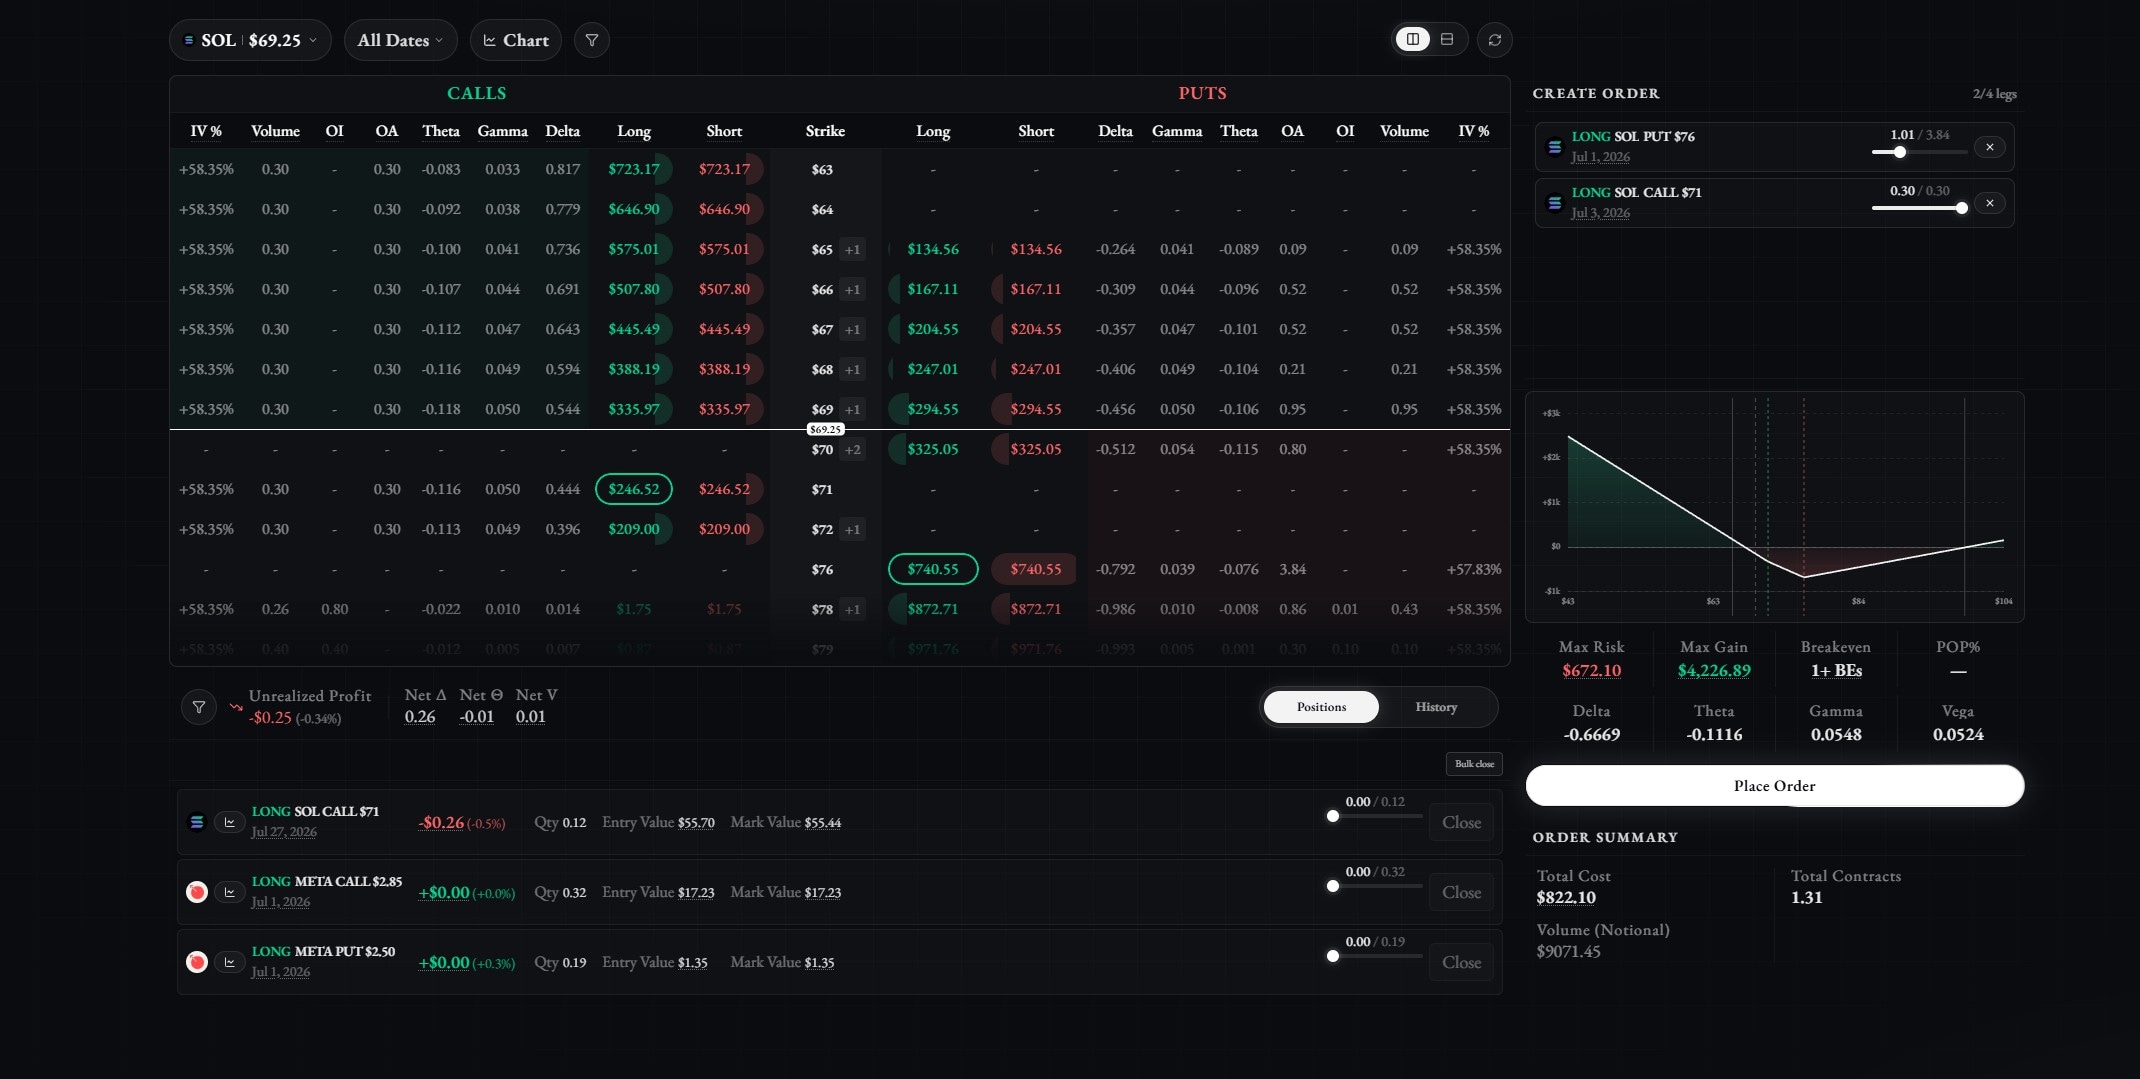The height and width of the screenshot is (1079, 2140).
Task: Open chart for SOL CALL $71 position
Action: click(229, 822)
